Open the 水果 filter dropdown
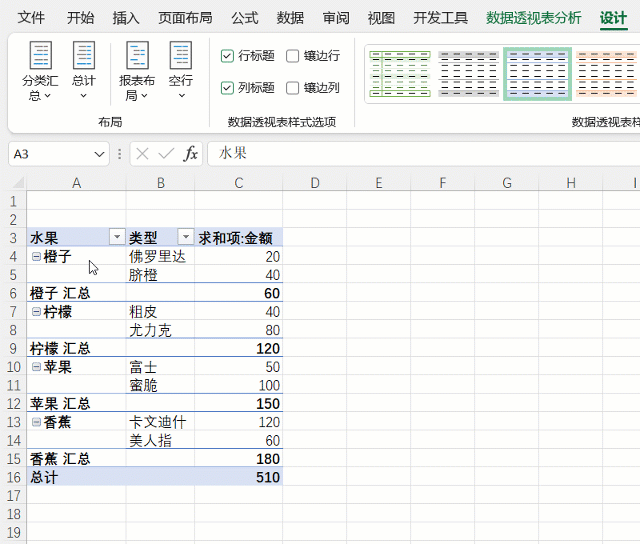640x544 pixels. (117, 237)
